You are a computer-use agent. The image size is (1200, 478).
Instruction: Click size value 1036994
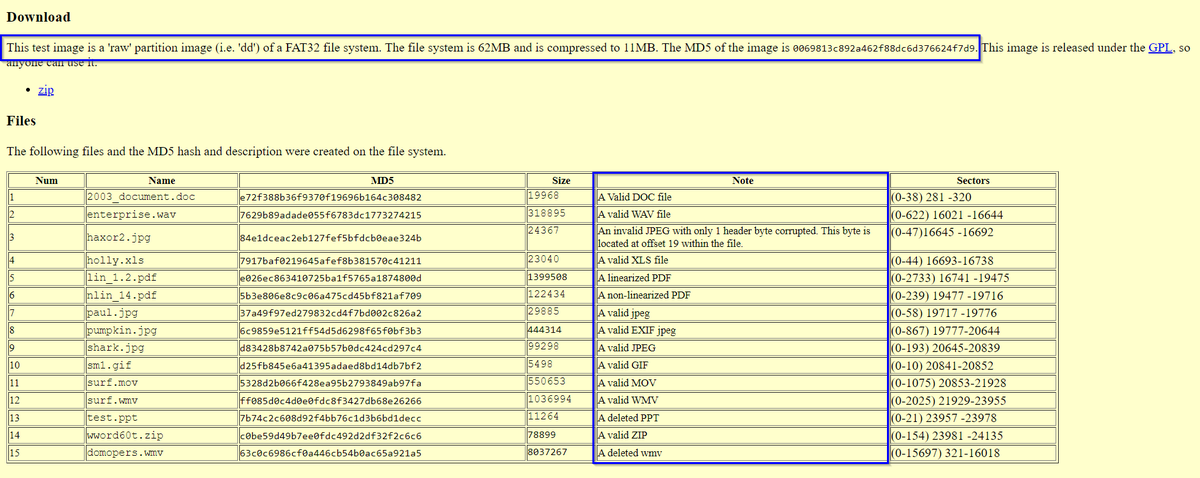coord(549,399)
